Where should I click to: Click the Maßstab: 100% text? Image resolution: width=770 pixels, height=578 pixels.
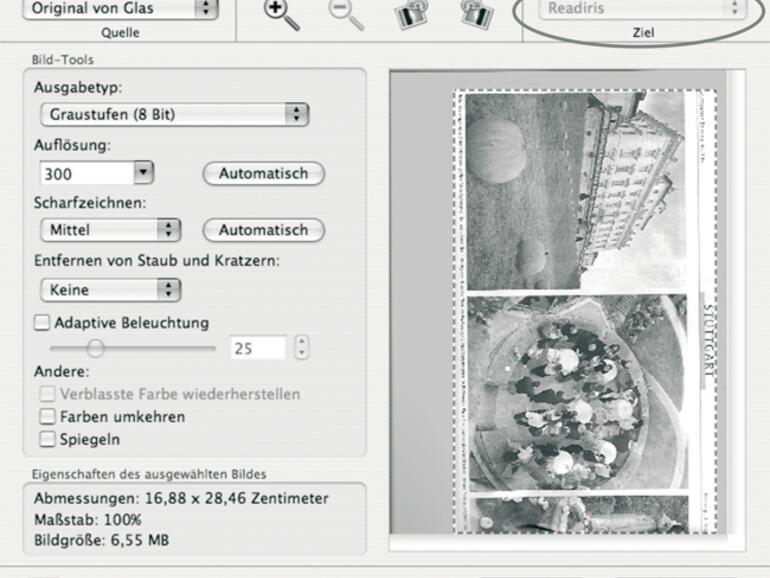(88, 520)
